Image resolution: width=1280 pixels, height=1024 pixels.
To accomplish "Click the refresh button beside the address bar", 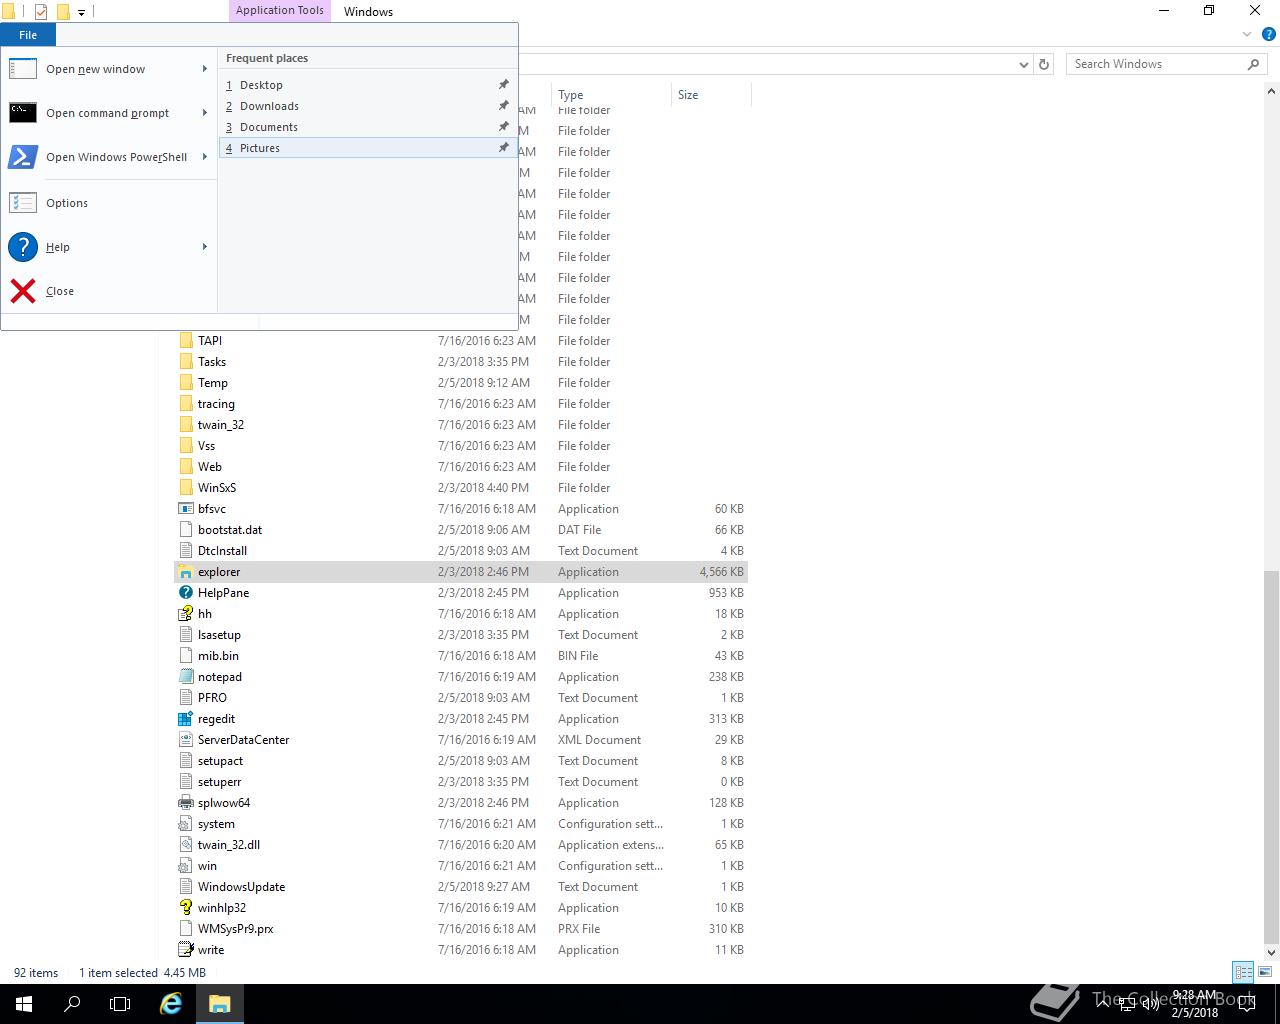I will 1044,64.
